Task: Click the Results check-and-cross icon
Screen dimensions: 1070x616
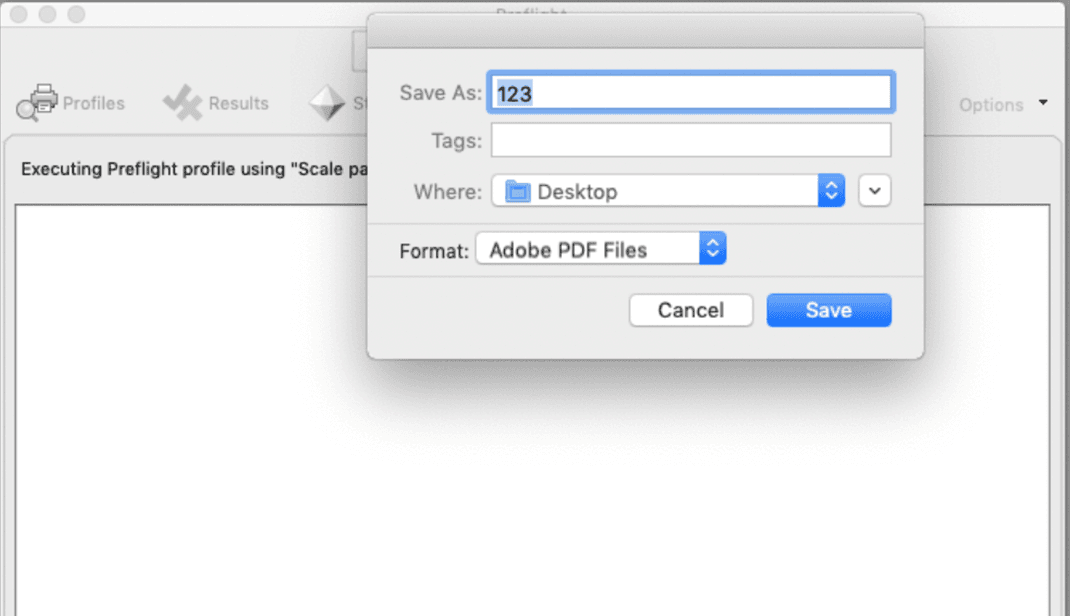Action: pyautogui.click(x=182, y=103)
